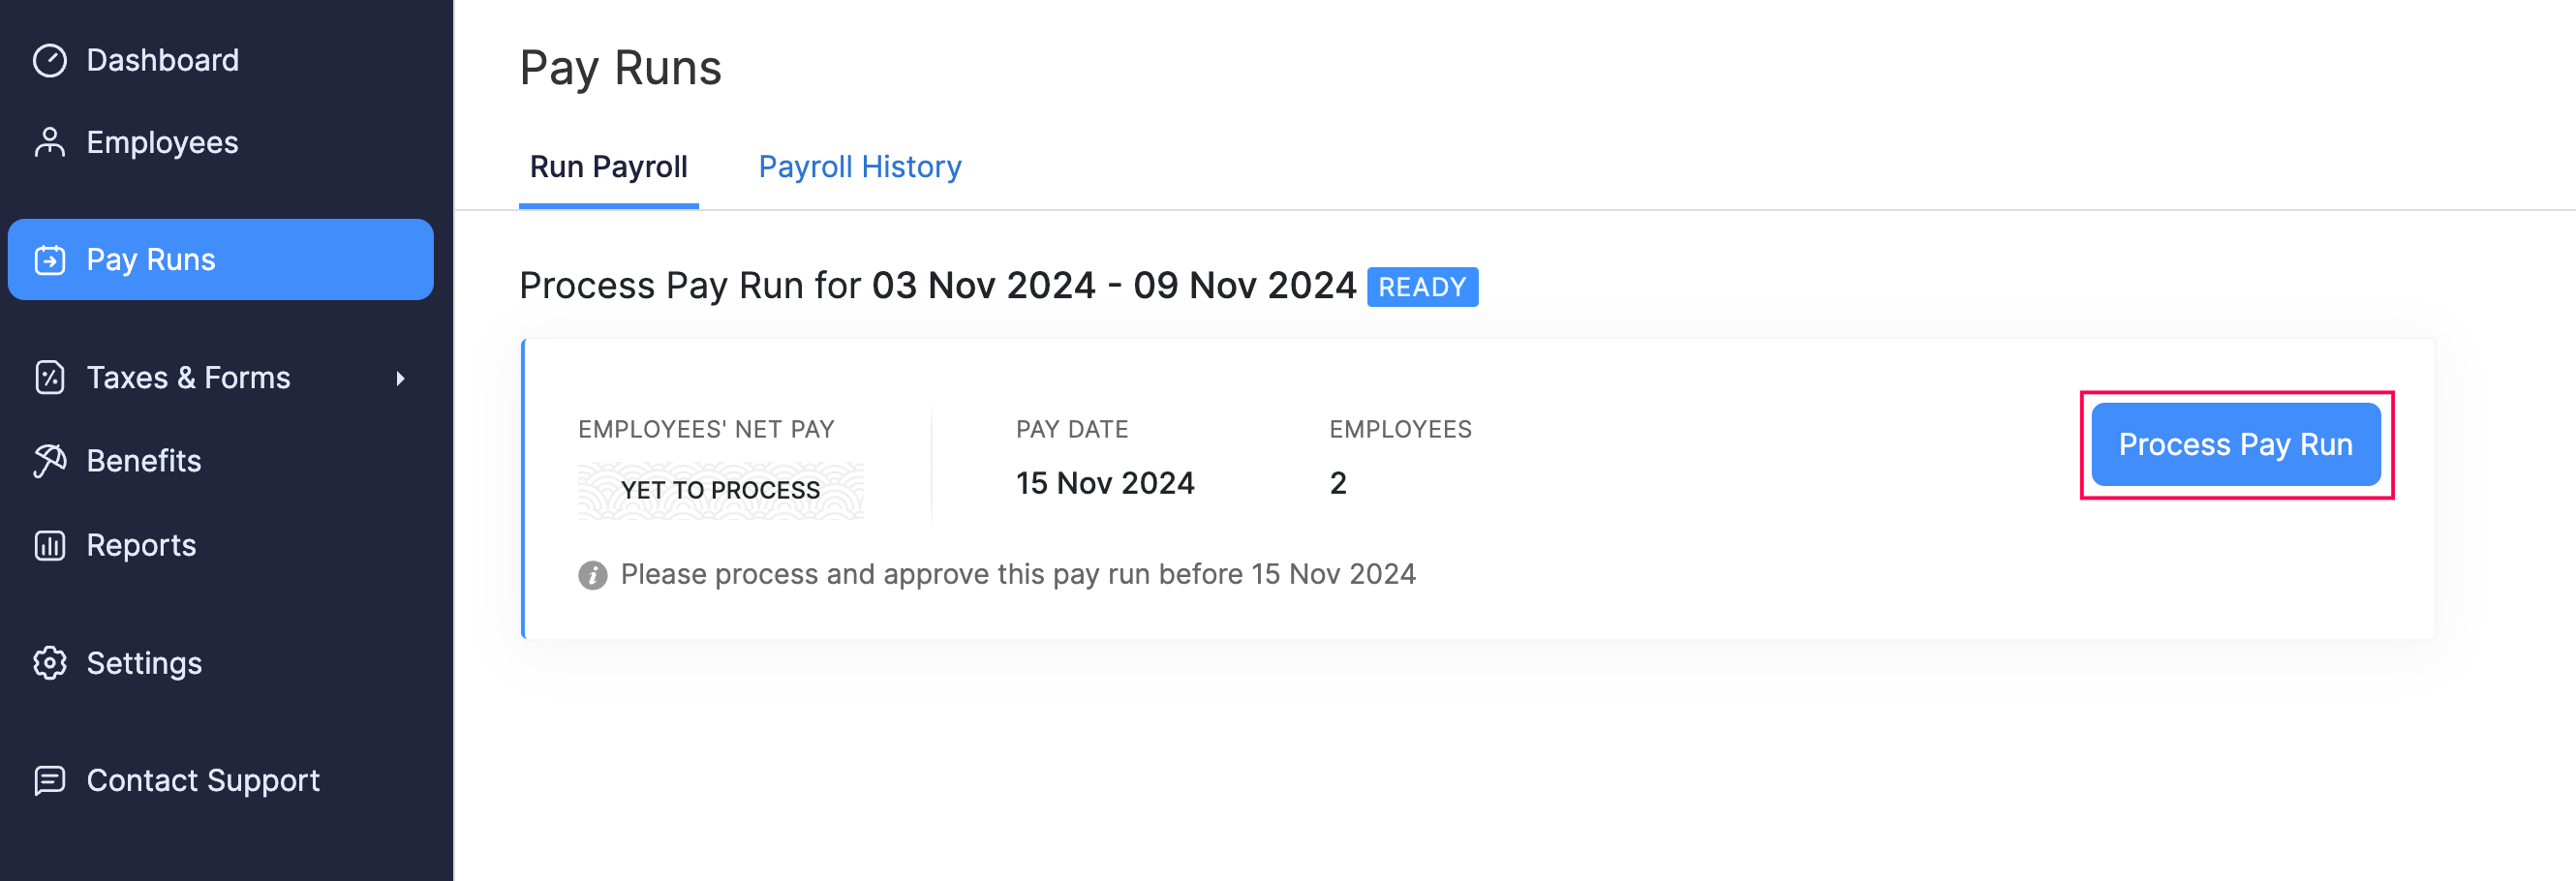Click the info icon beside the reminder
The image size is (2576, 881).
coord(592,575)
